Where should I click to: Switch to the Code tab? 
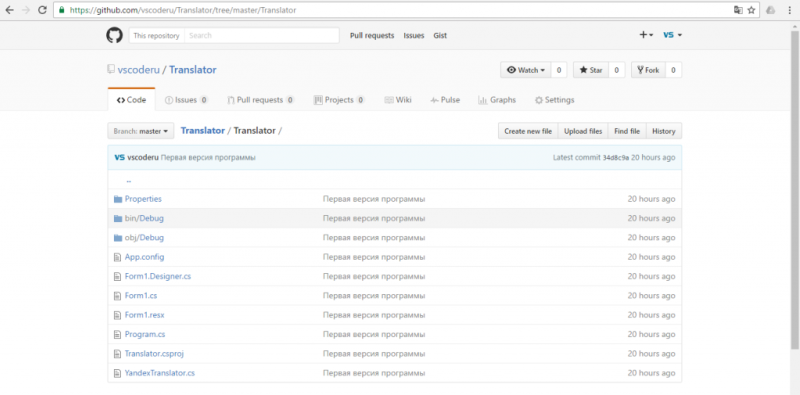(132, 100)
